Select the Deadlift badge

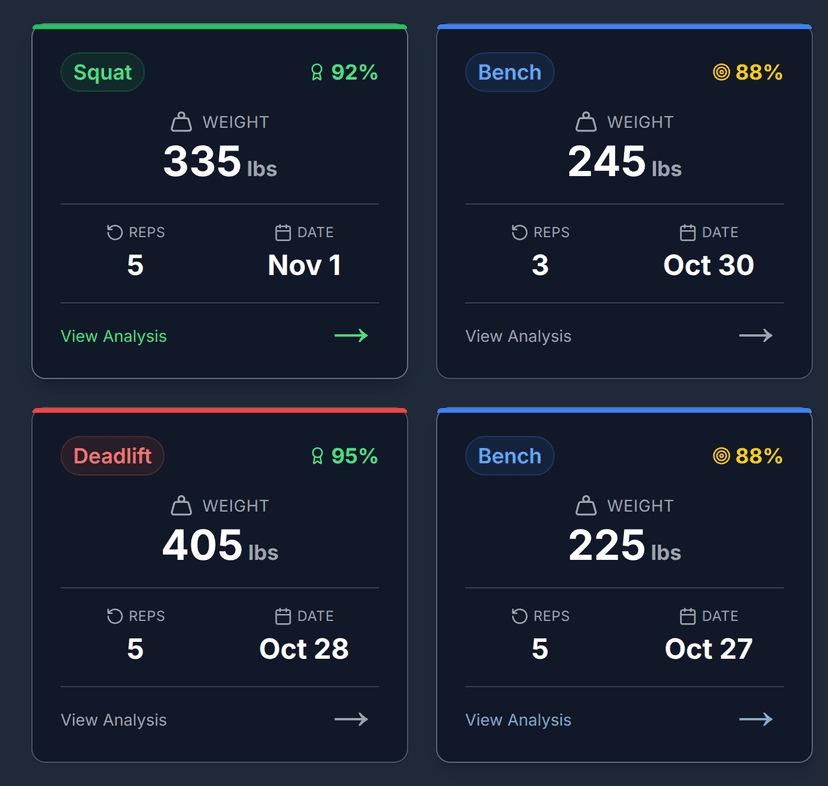112,456
